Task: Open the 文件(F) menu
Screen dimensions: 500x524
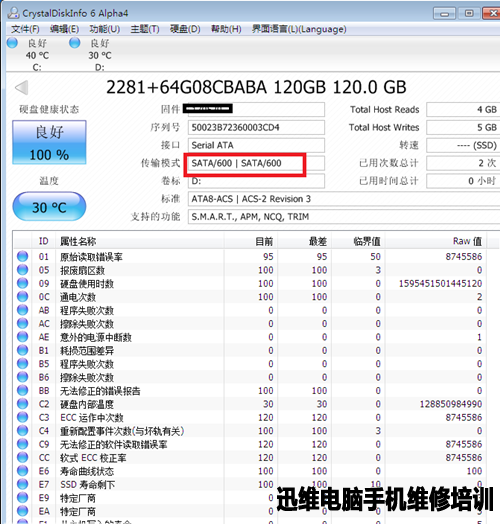Action: tap(25, 29)
